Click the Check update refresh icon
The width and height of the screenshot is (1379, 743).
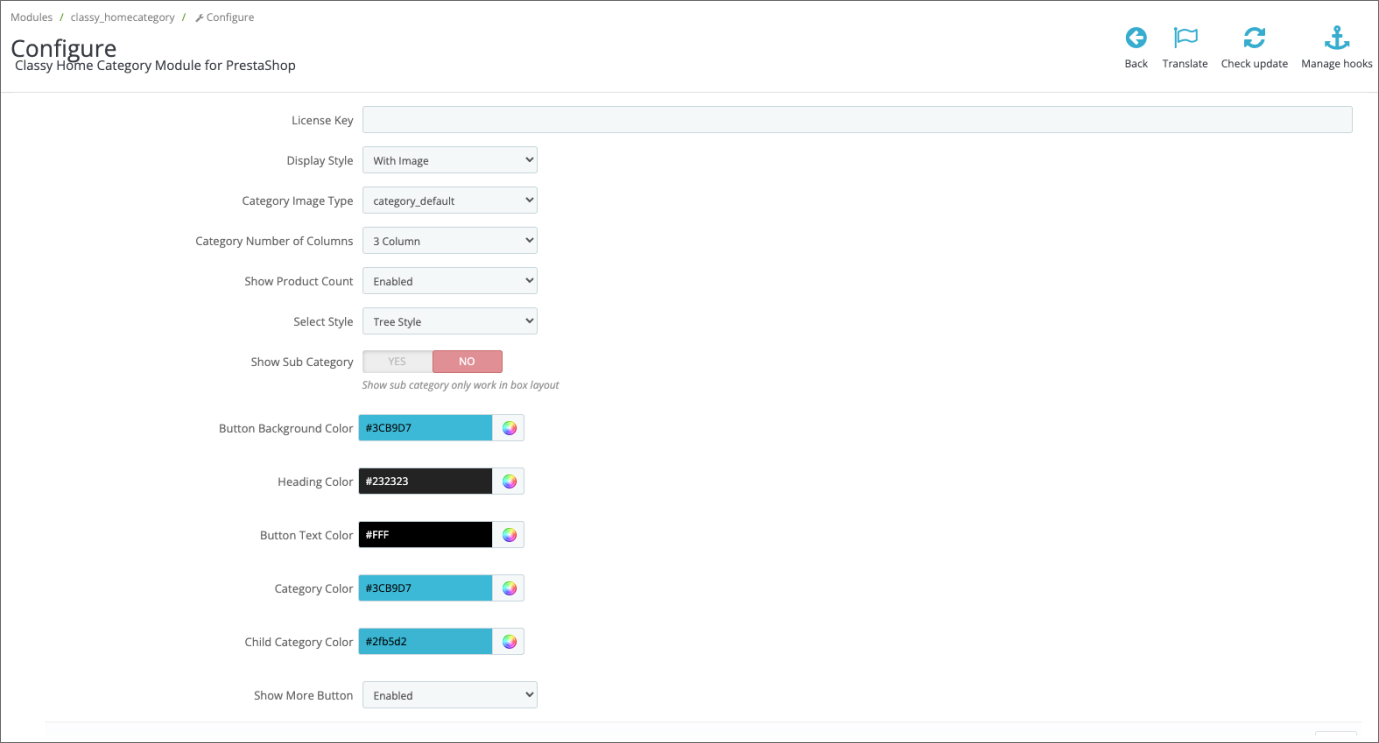(x=1254, y=38)
